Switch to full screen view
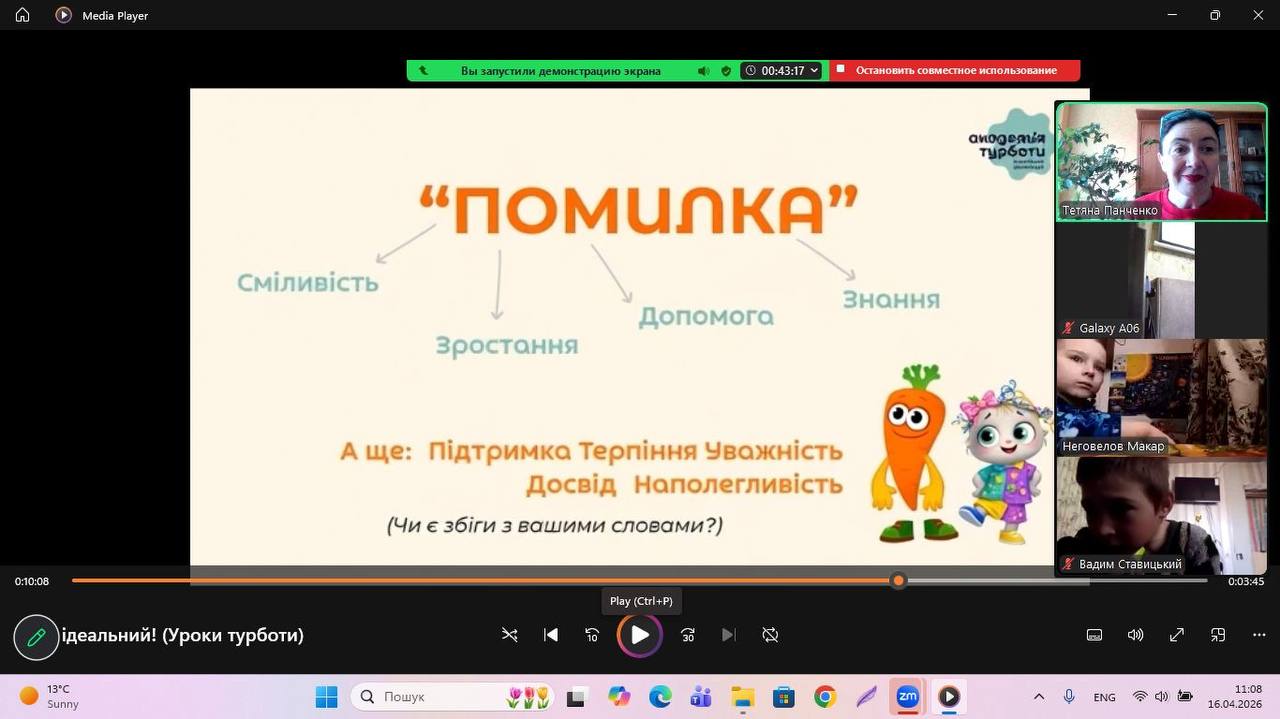1280x719 pixels. click(1177, 635)
